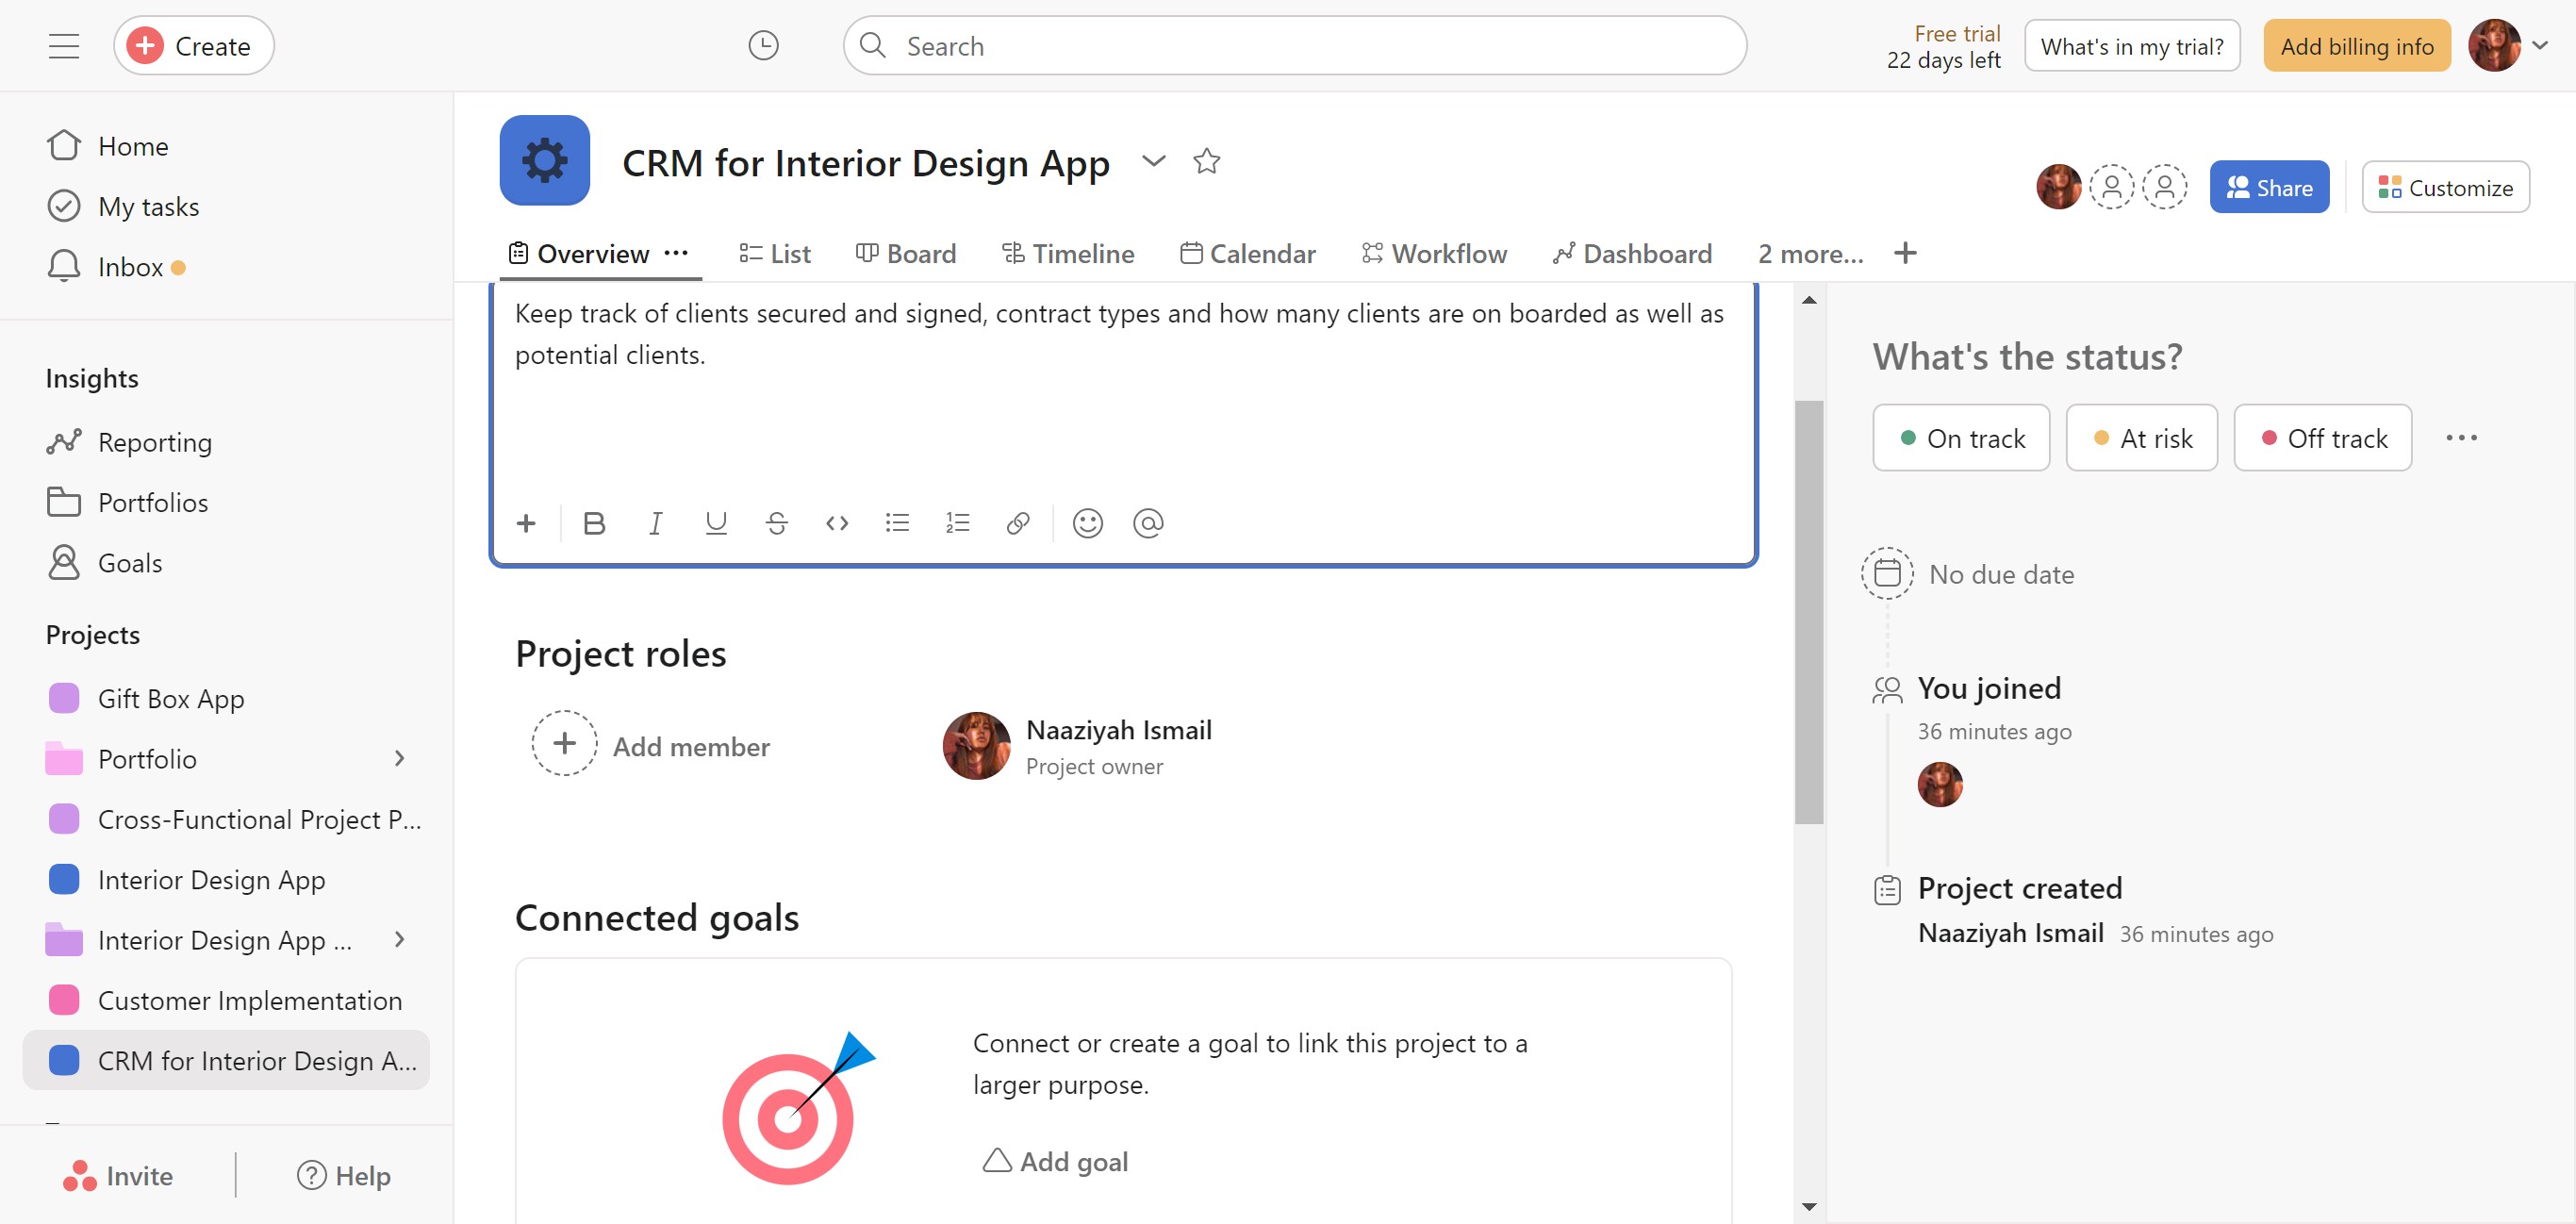Toggle the sidebar hamburger menu
The image size is (2576, 1224).
tap(64, 46)
